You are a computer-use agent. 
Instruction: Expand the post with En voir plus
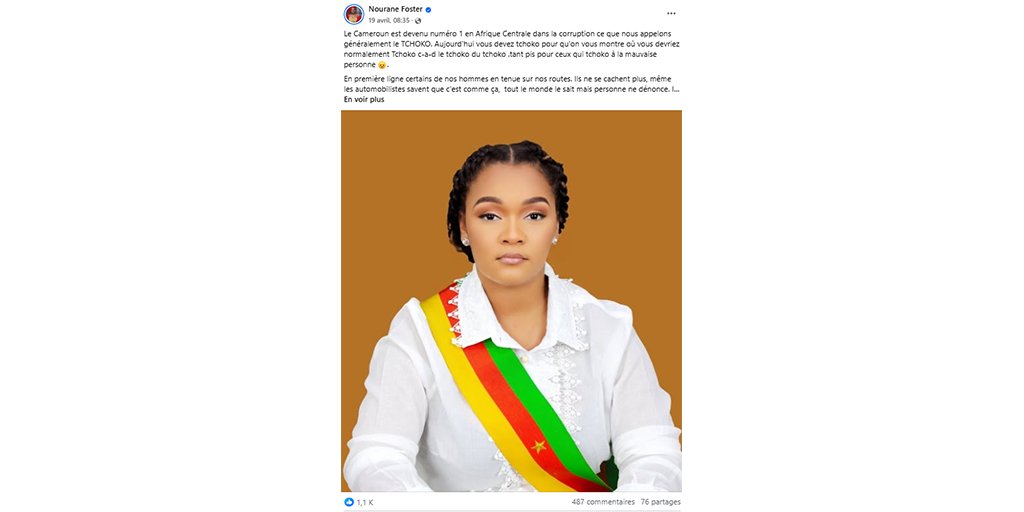tap(364, 100)
